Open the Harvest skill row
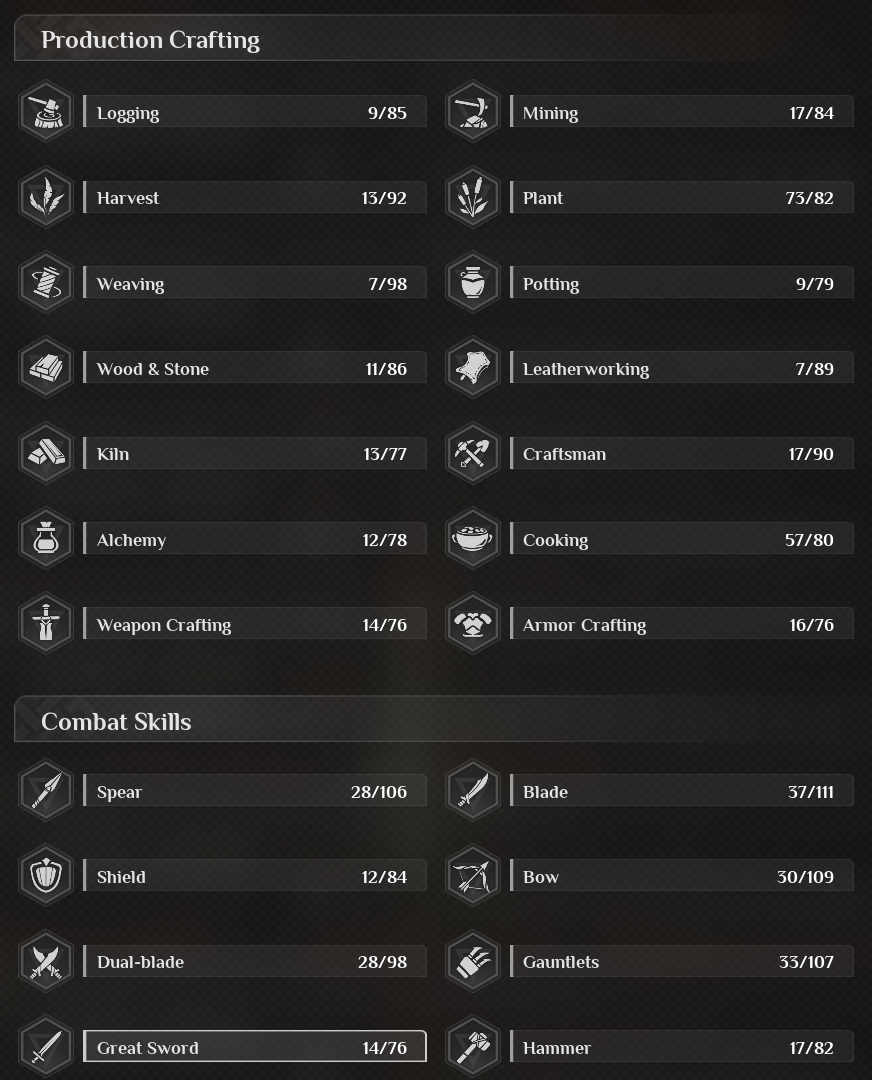The height and width of the screenshot is (1080, 872). click(255, 198)
